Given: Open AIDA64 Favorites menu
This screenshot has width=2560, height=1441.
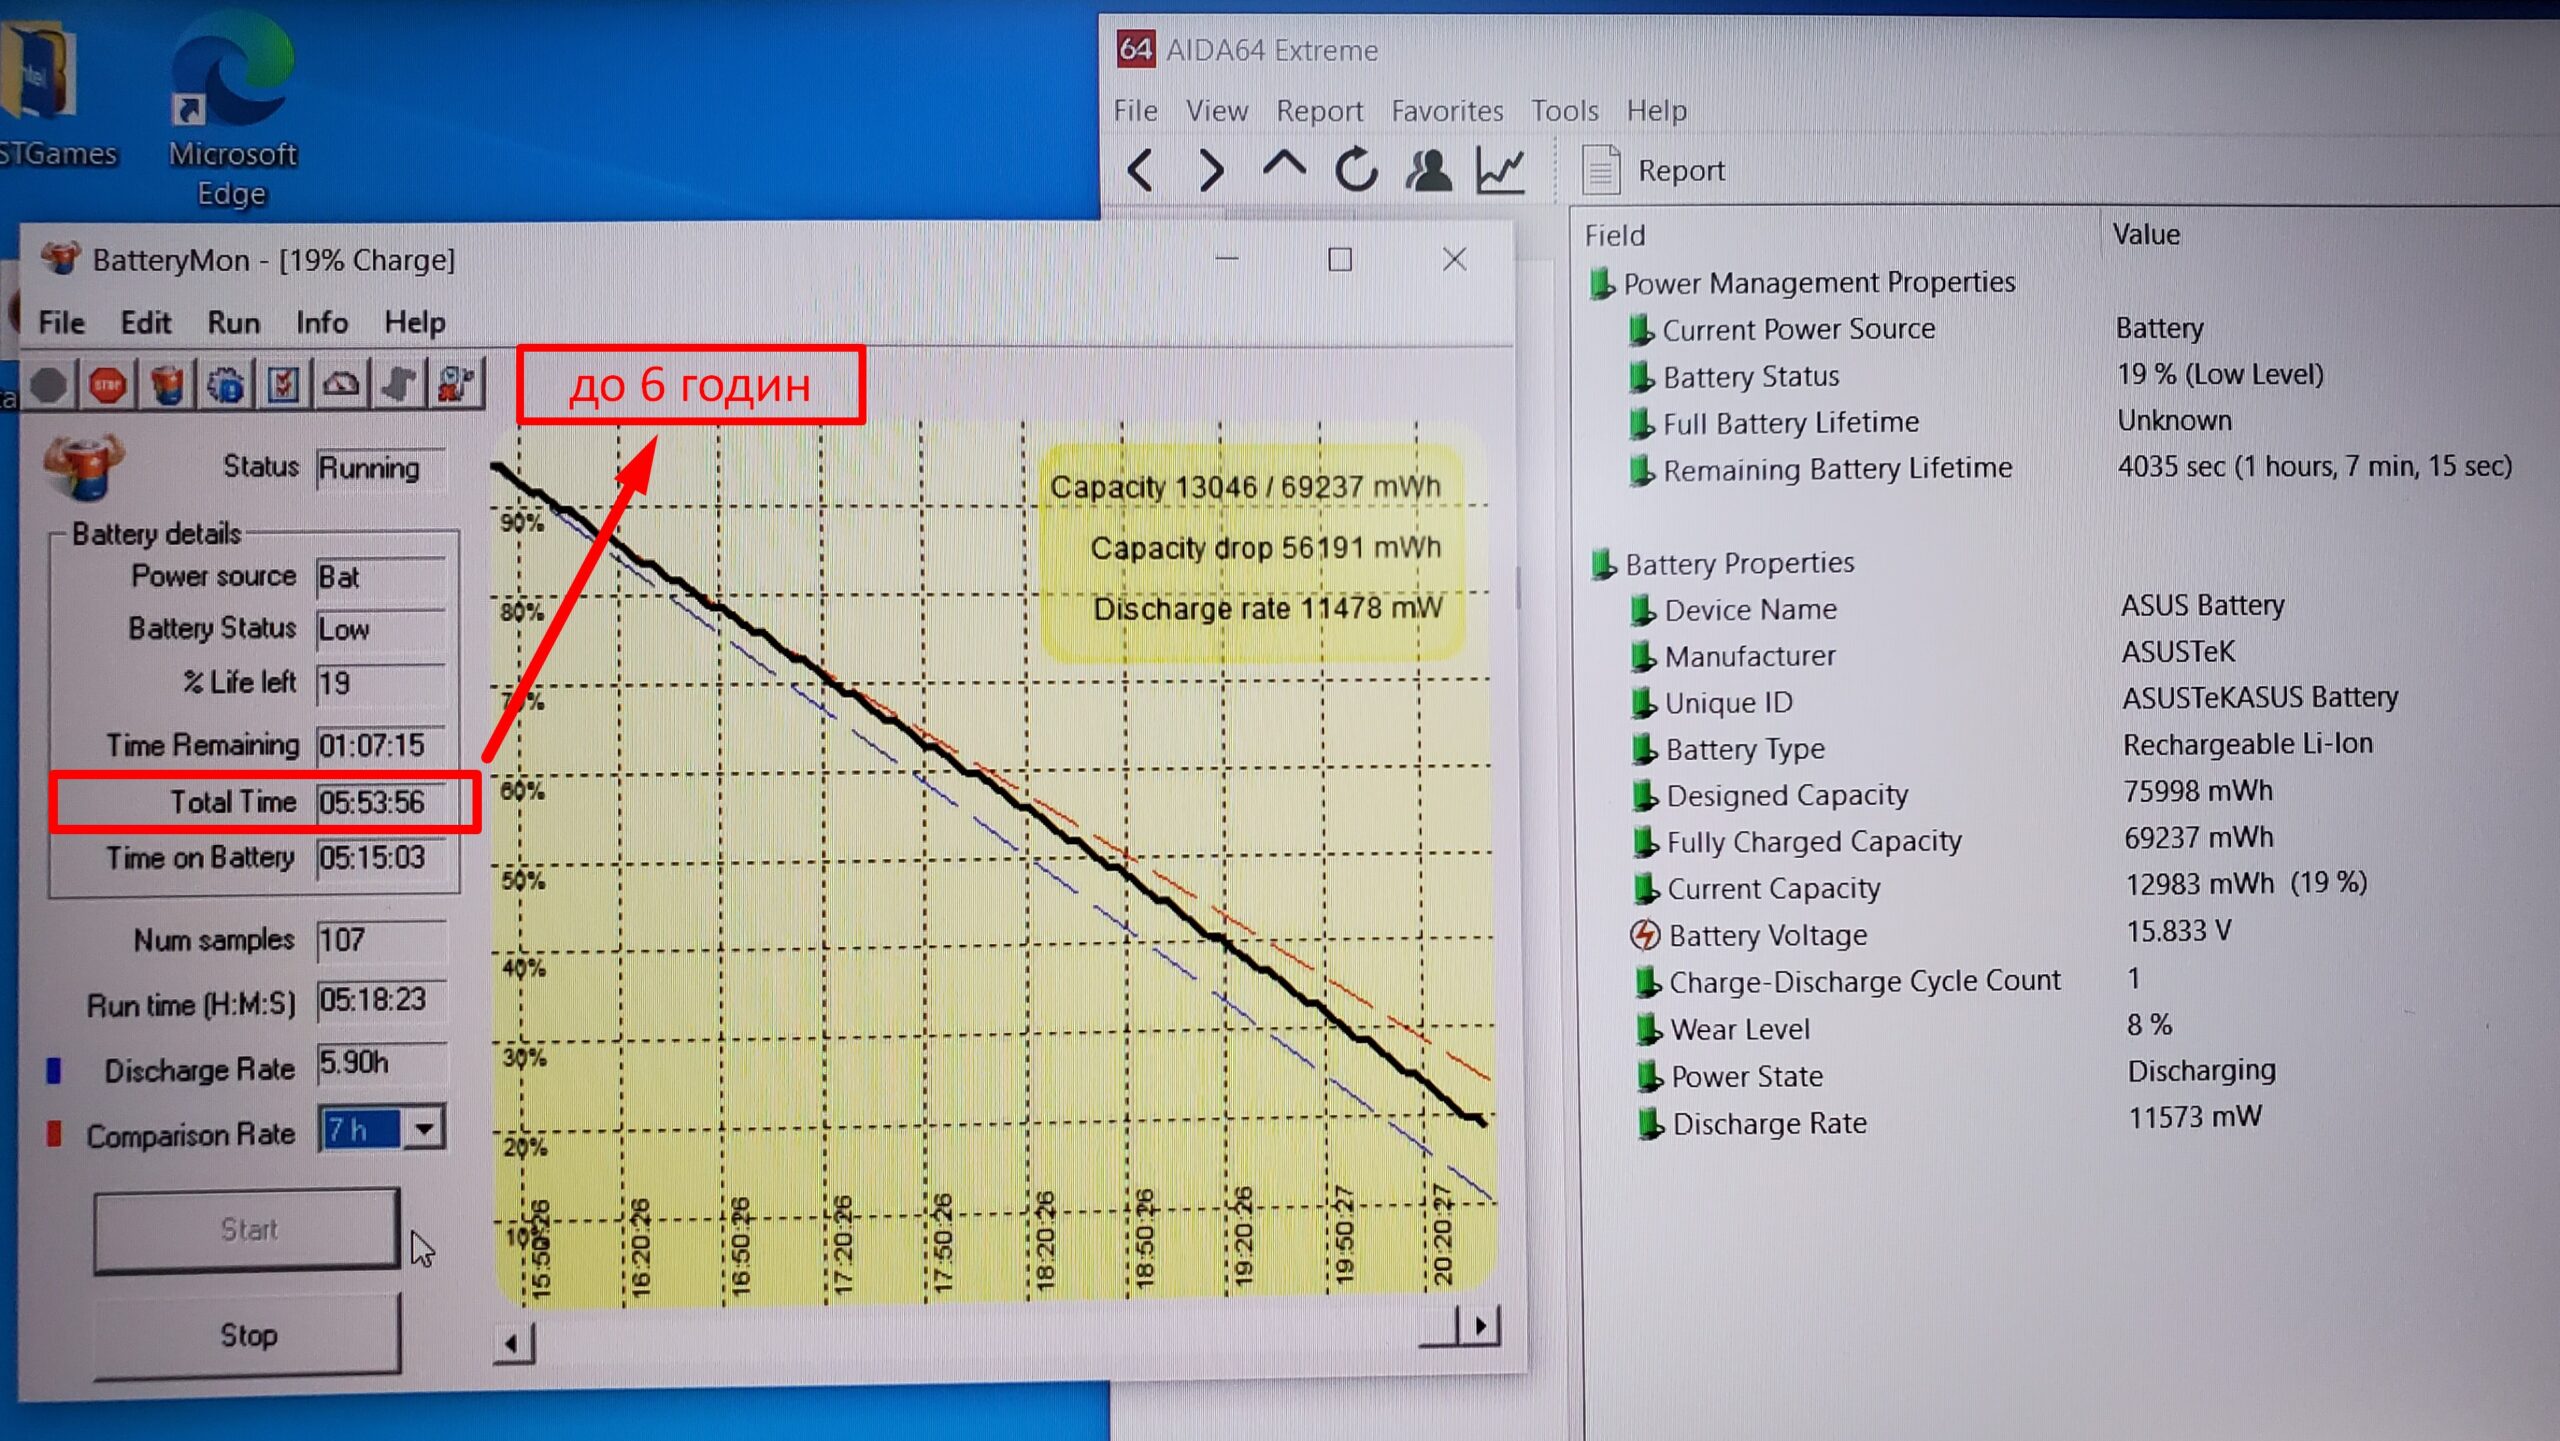Looking at the screenshot, I should pos(1447,110).
